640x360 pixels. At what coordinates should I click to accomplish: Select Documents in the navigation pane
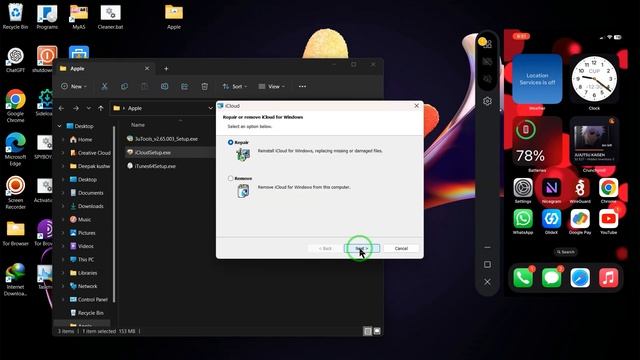click(x=87, y=193)
